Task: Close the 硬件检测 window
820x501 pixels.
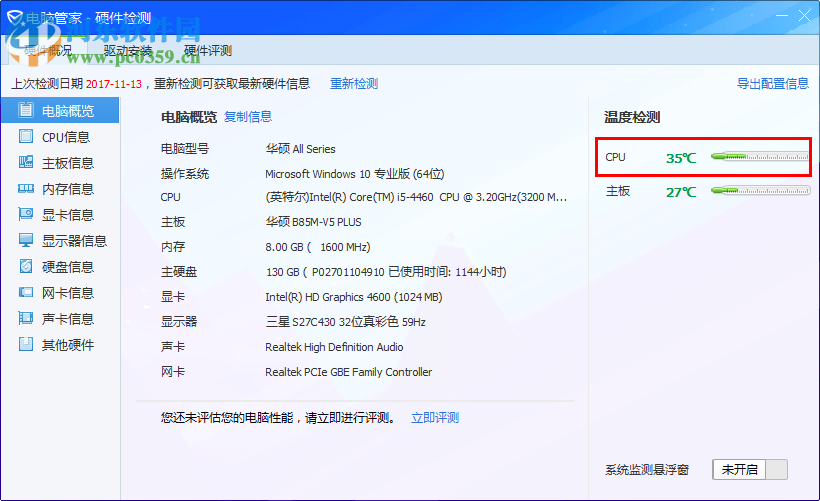Action: pos(804,16)
